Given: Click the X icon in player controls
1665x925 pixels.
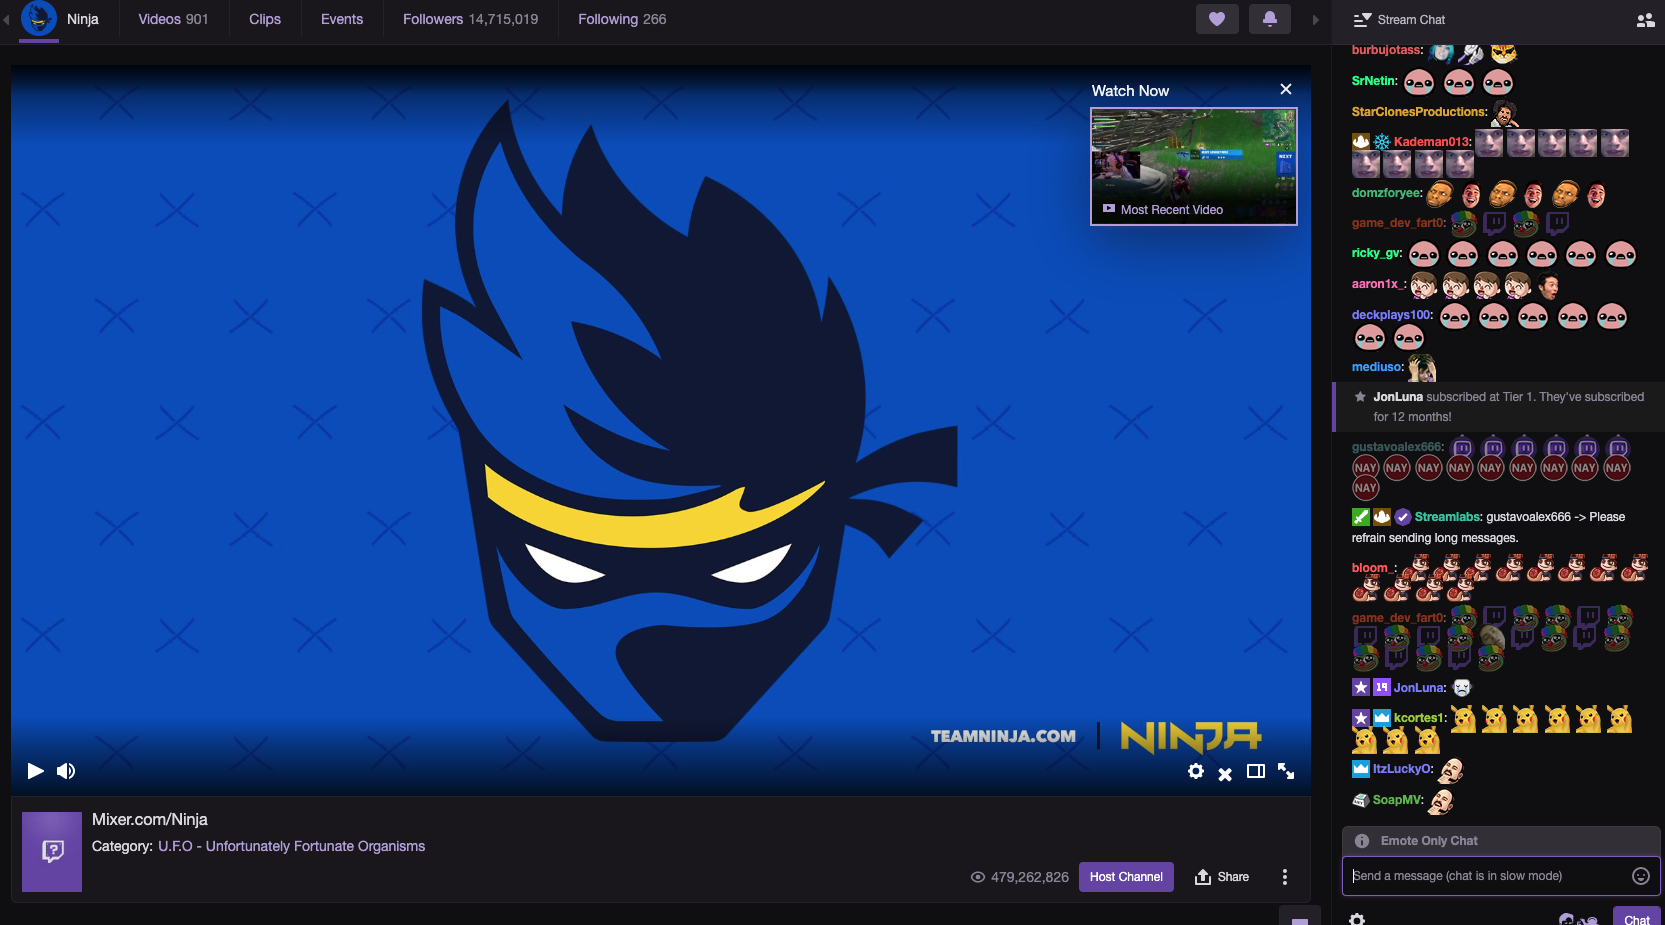Looking at the screenshot, I should click(1225, 774).
